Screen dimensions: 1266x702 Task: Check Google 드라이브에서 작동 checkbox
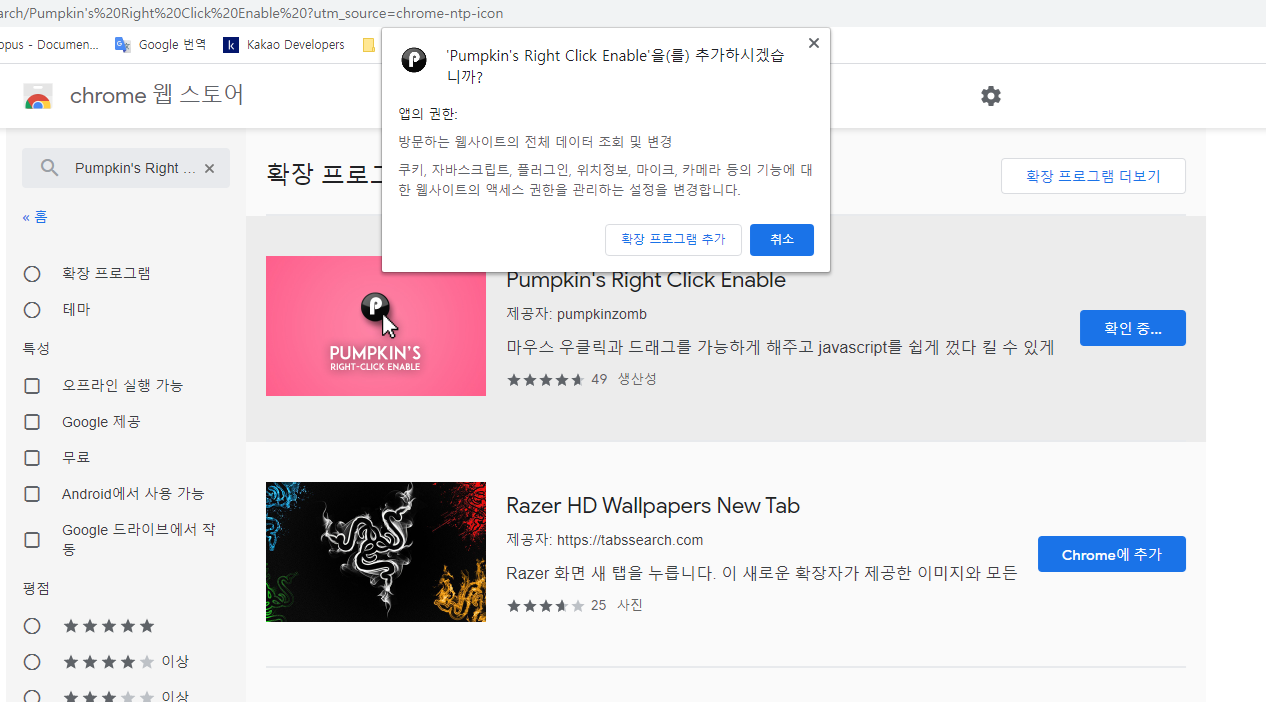coord(32,540)
